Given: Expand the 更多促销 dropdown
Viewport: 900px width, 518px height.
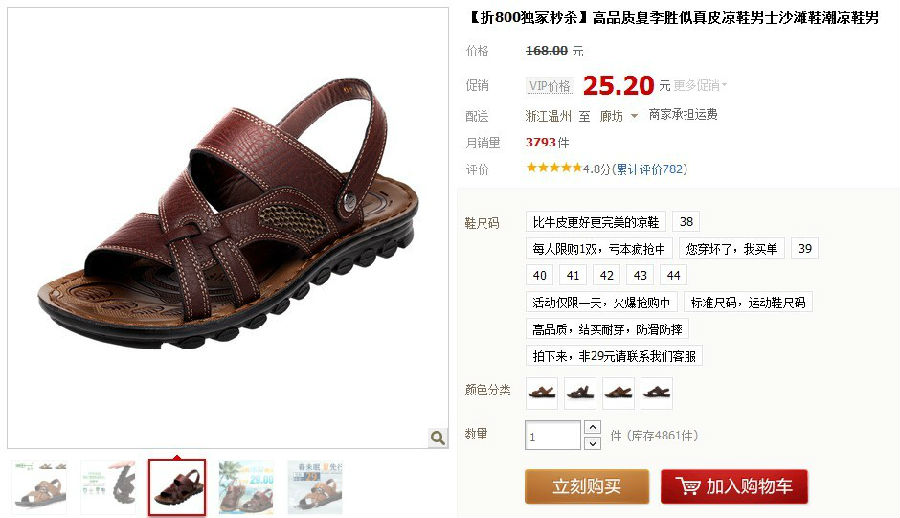Looking at the screenshot, I should (700, 86).
